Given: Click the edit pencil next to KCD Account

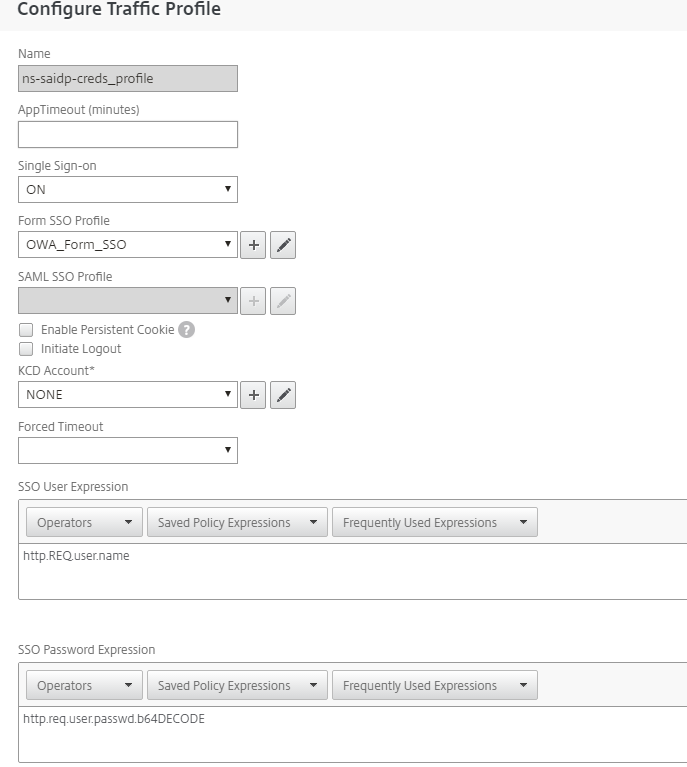Looking at the screenshot, I should (283, 395).
